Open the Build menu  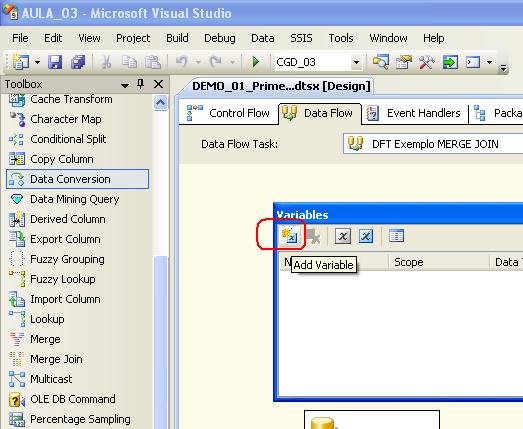[x=177, y=38]
